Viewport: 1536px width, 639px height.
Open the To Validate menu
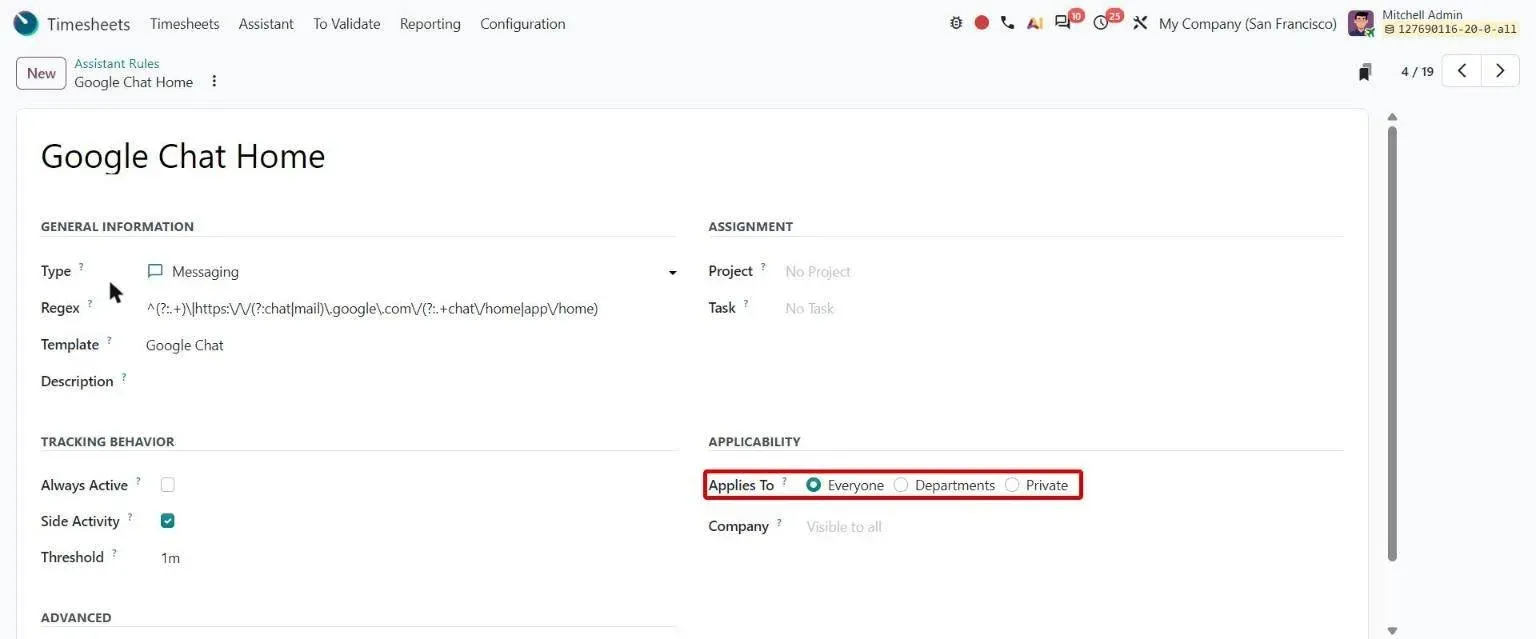[347, 23]
